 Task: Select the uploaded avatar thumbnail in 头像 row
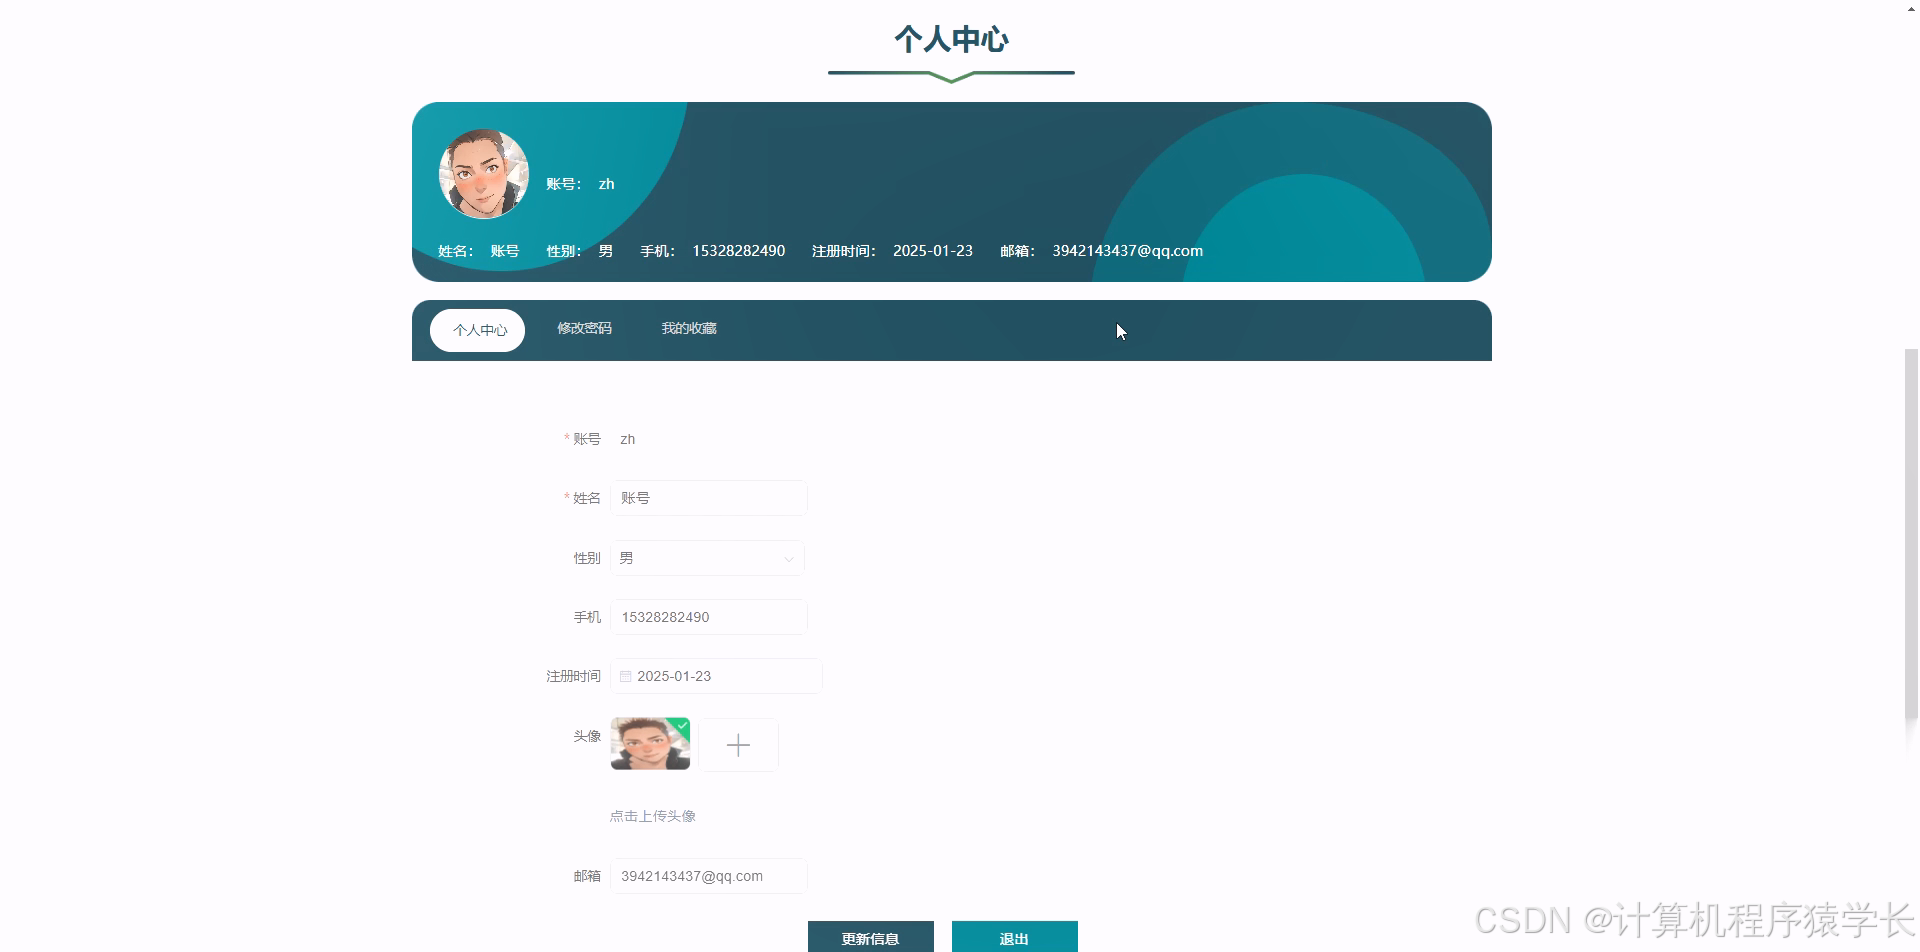point(649,744)
